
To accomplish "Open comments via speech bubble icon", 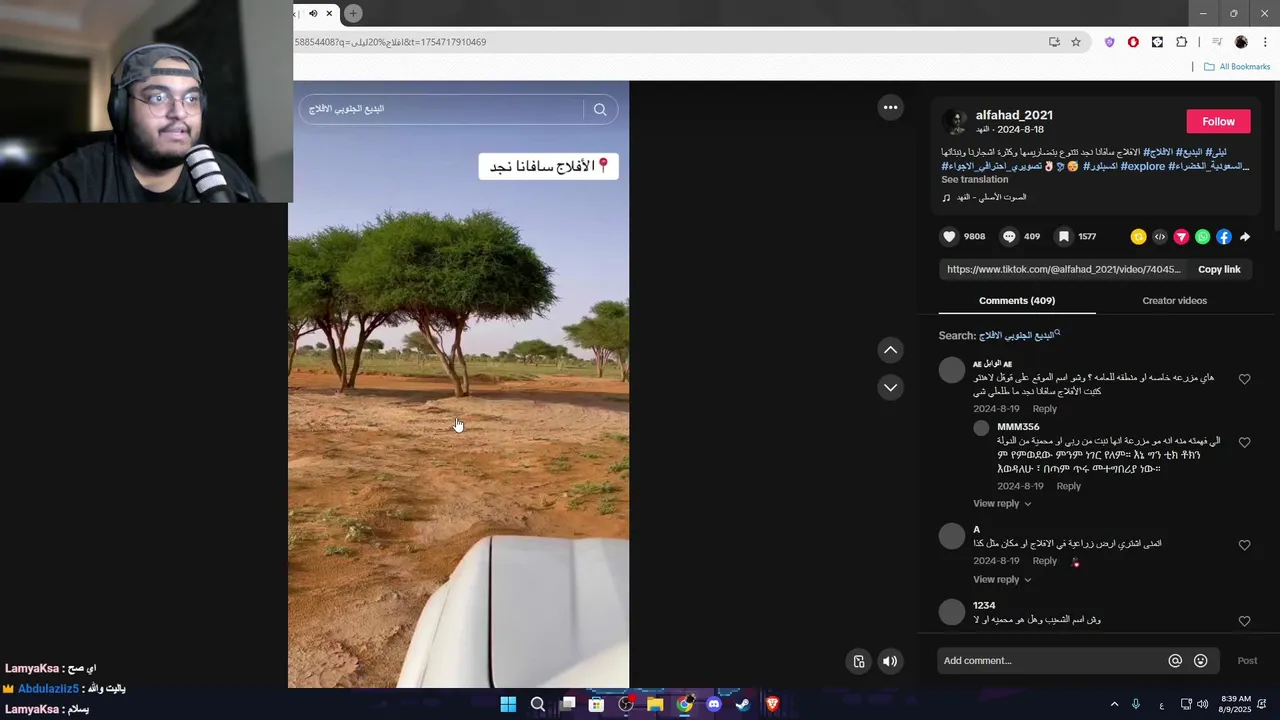I will (1009, 237).
